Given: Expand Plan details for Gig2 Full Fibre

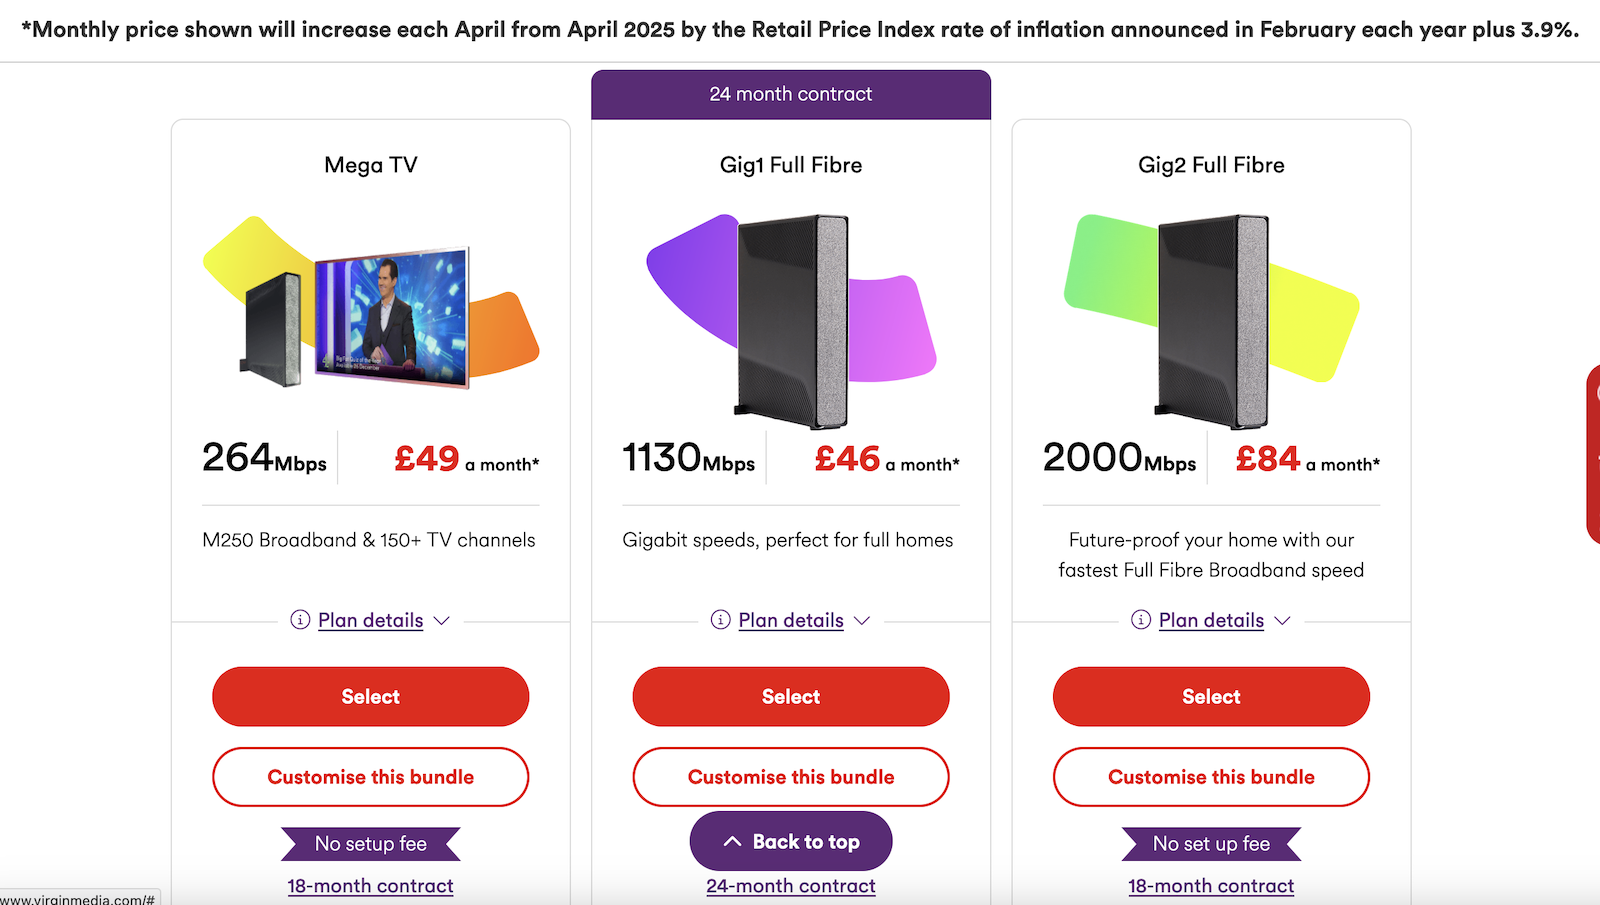Looking at the screenshot, I should [x=1210, y=620].
